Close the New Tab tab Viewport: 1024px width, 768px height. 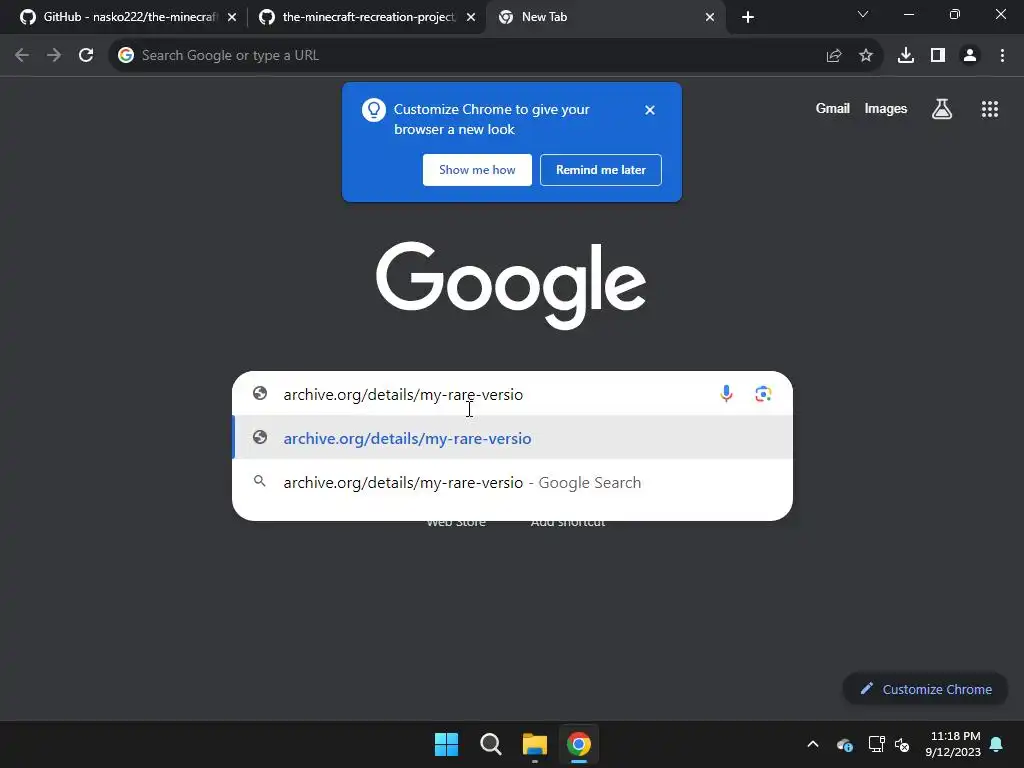tap(710, 17)
